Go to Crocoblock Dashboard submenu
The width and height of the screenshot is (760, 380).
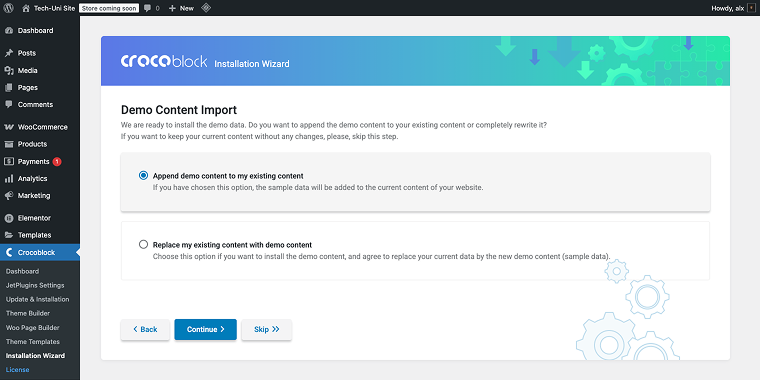(x=22, y=271)
